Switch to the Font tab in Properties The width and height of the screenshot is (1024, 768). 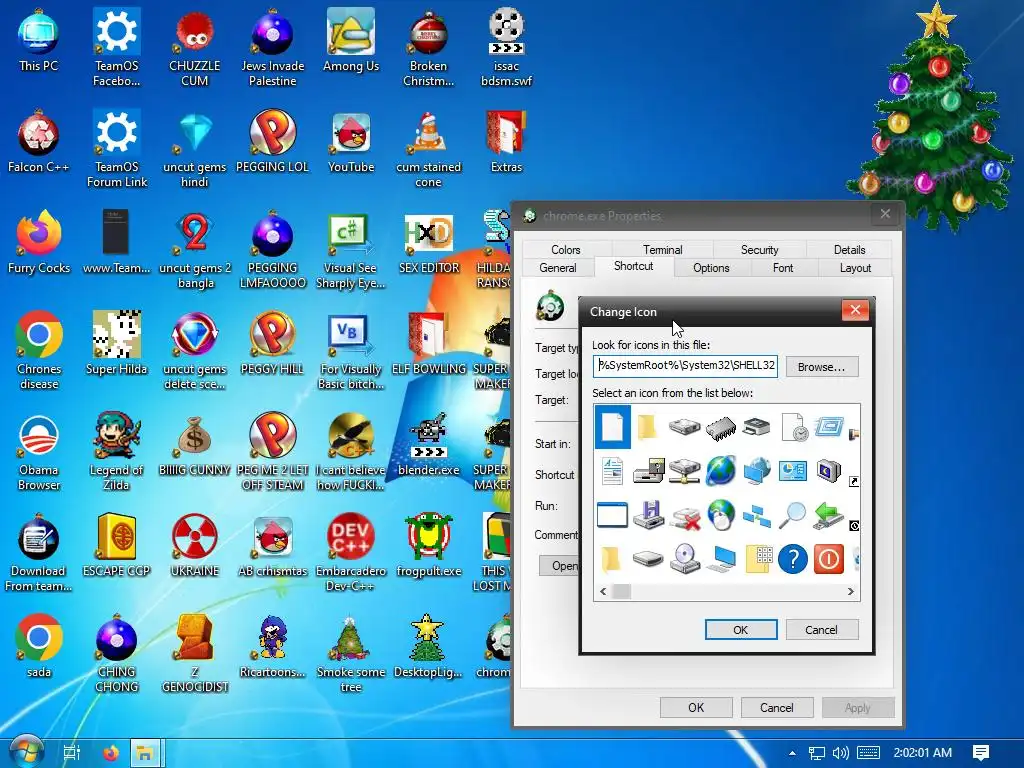click(782, 268)
